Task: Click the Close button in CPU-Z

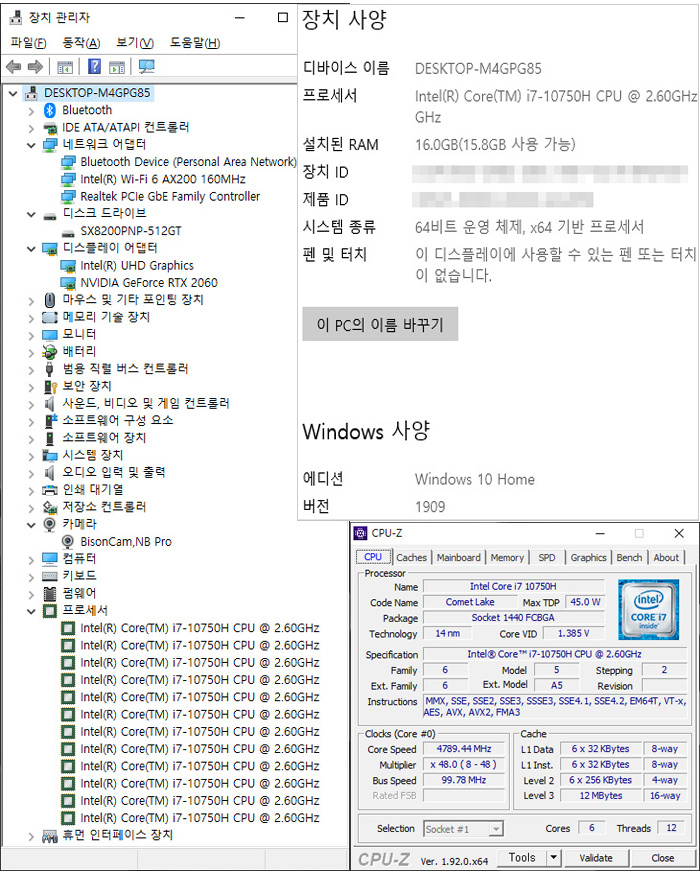Action: point(663,857)
